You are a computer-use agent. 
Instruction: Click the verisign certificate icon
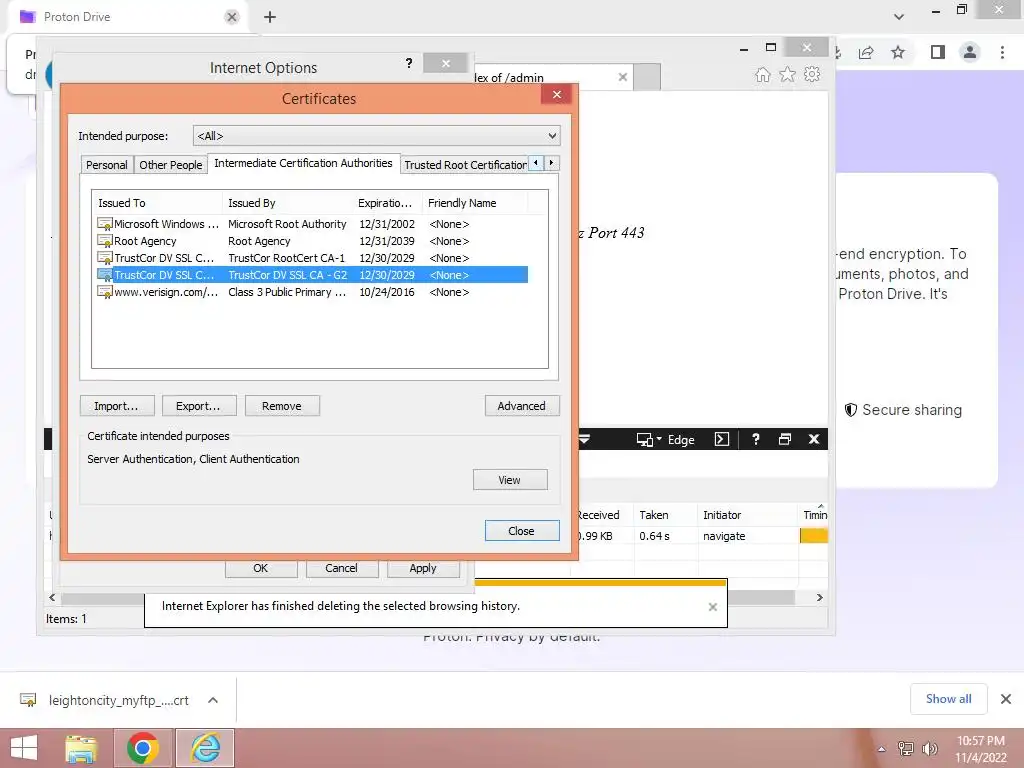pyautogui.click(x=104, y=292)
